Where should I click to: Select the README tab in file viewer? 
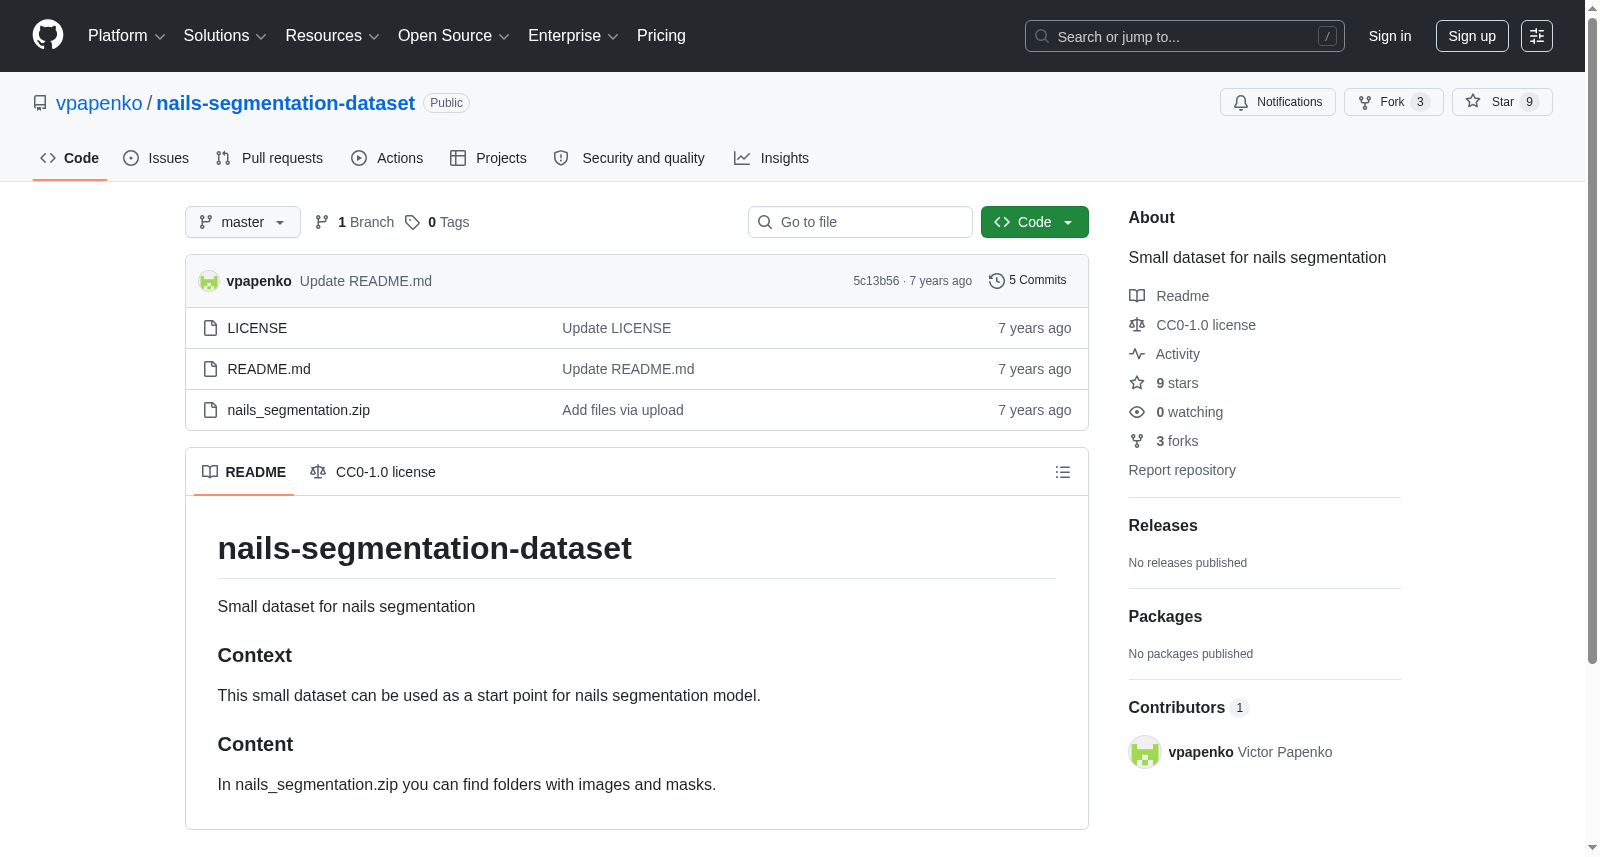click(x=244, y=472)
